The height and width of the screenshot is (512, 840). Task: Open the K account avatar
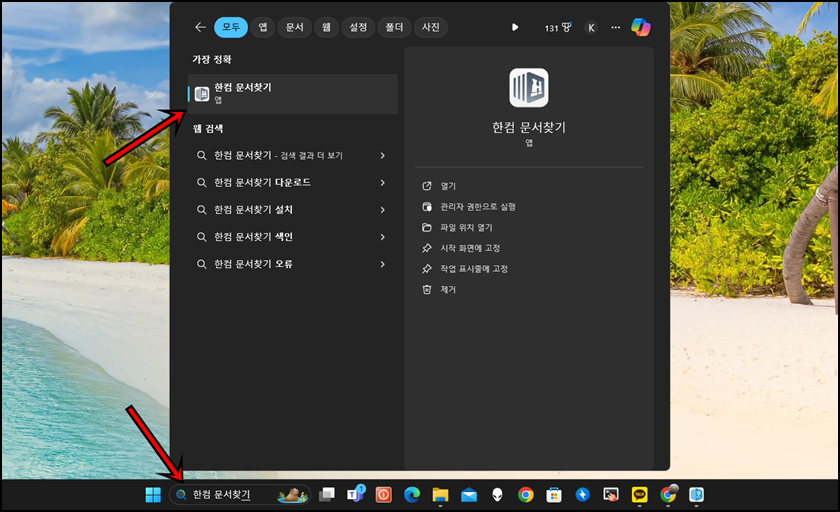click(591, 28)
